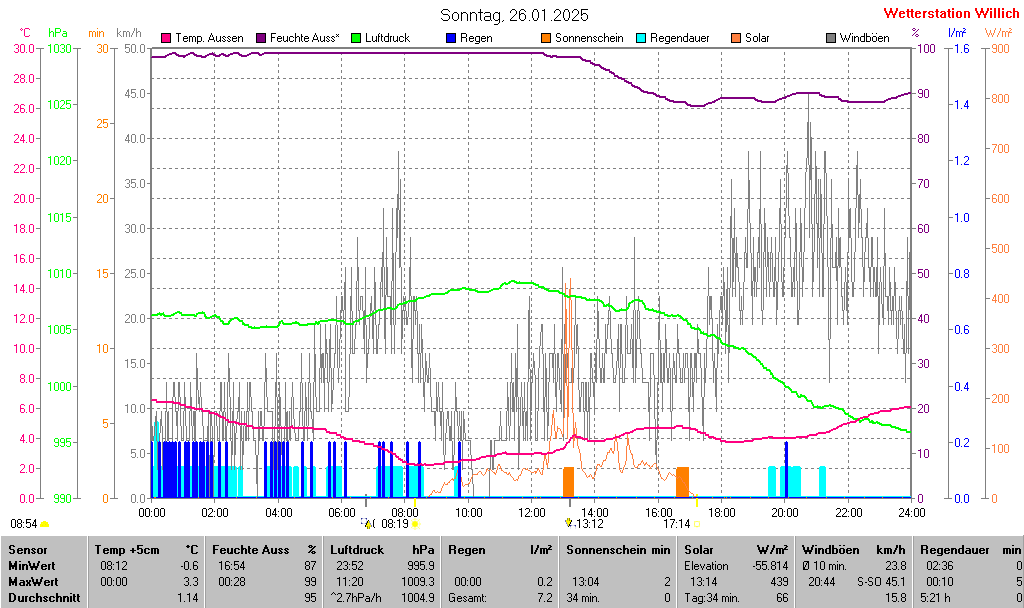1024x608 pixels.
Task: Click the 'Sonnenschein' legend label
Action: [589, 38]
